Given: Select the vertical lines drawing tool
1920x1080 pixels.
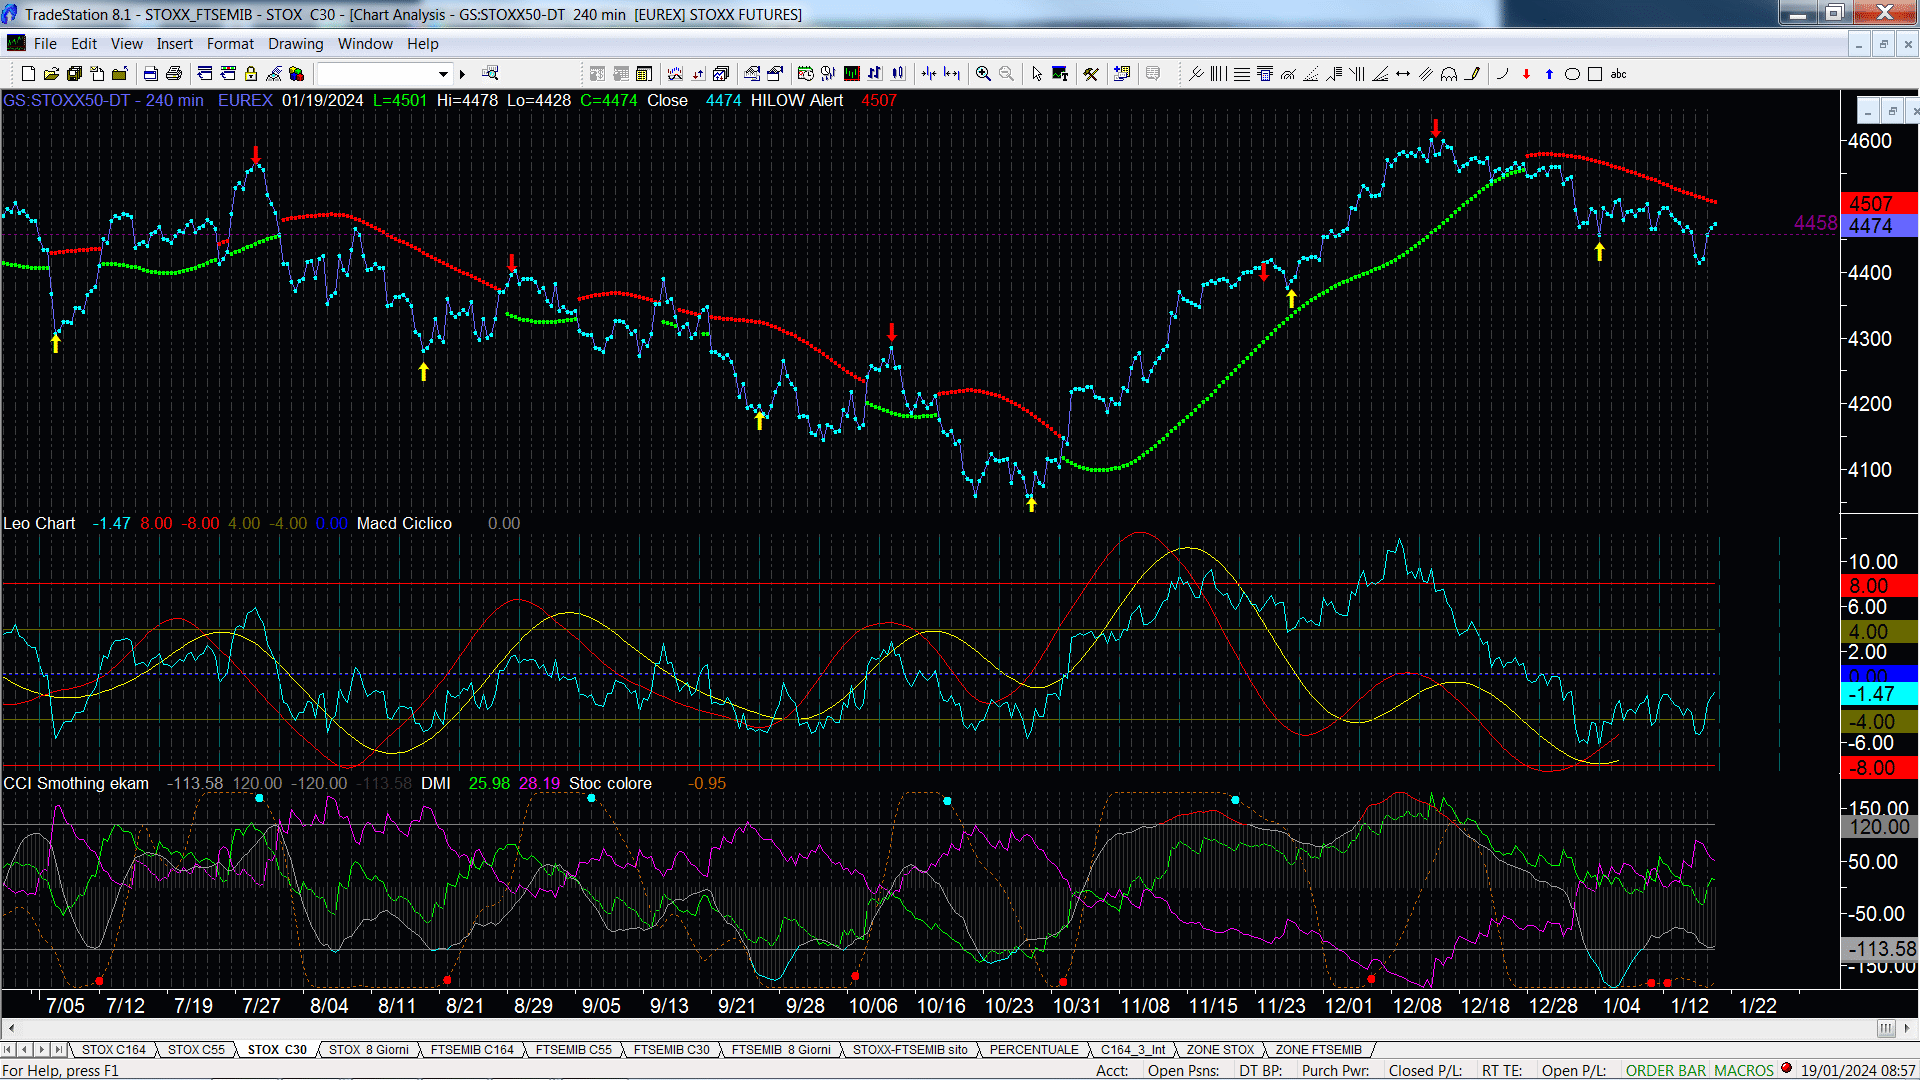Looking at the screenshot, I should (1218, 74).
